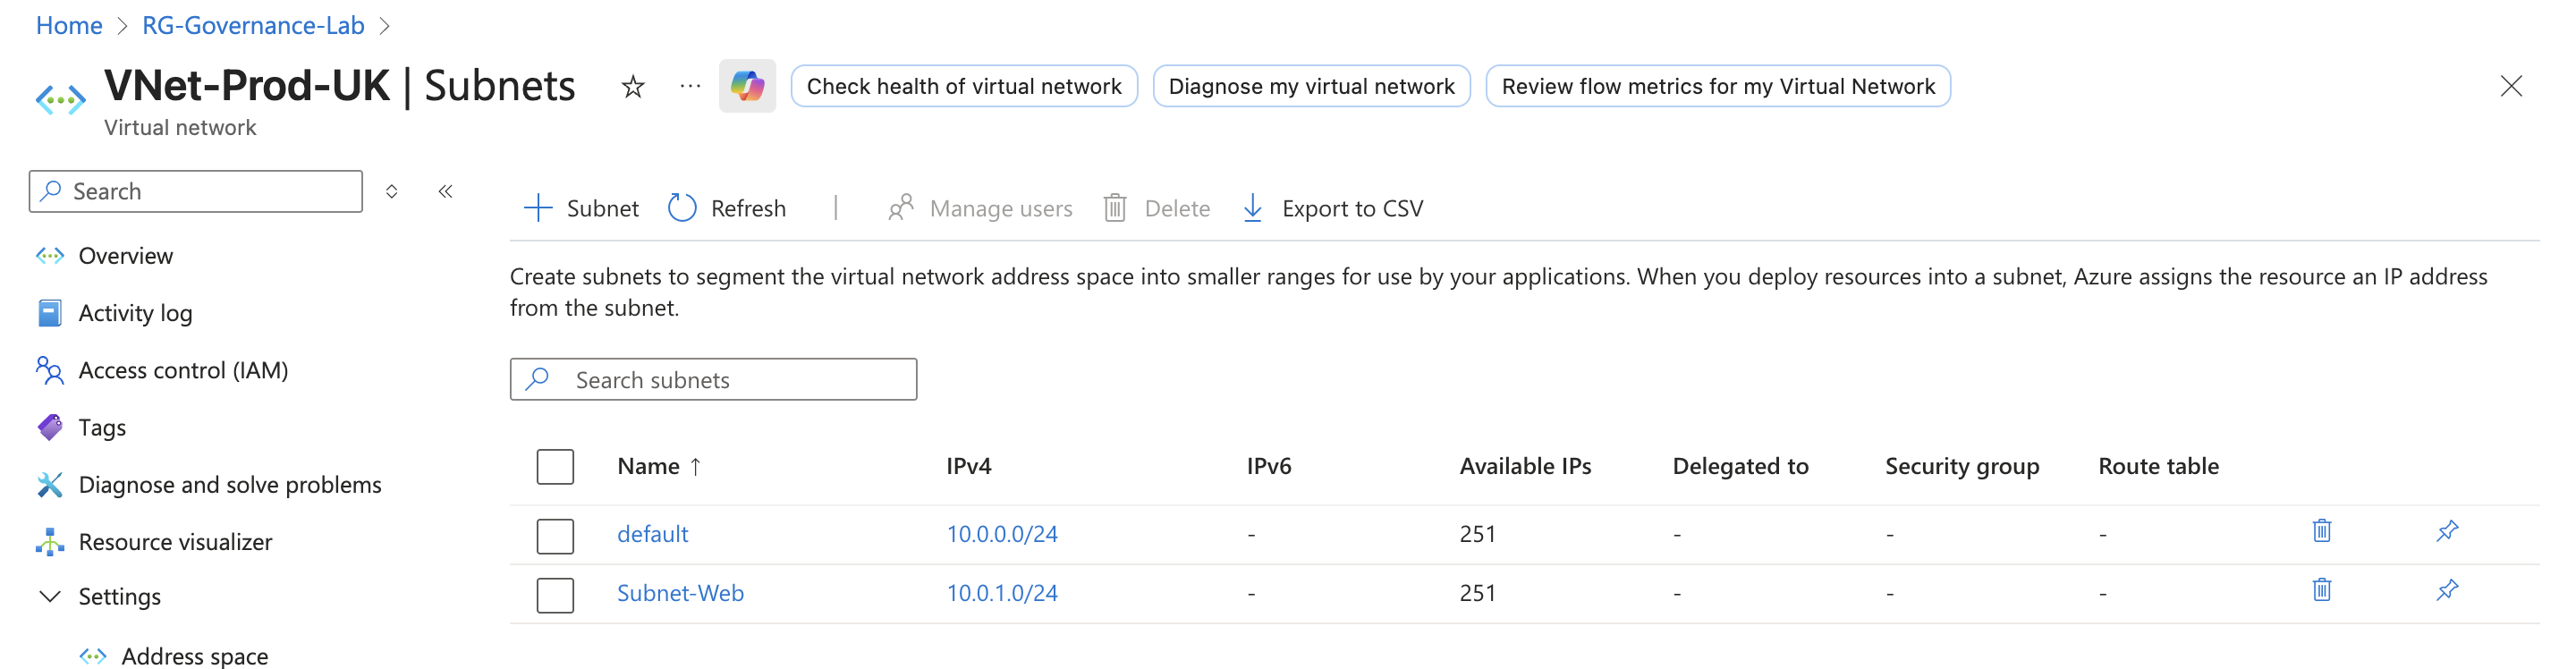2576x669 pixels.
Task: Click Diagnose my virtual network
Action: tap(1311, 86)
